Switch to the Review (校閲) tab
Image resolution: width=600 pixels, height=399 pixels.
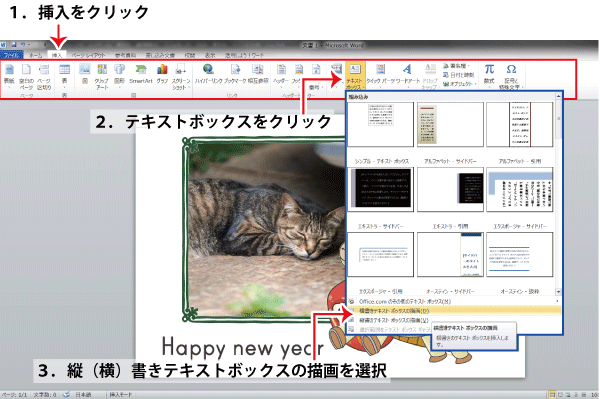click(190, 55)
